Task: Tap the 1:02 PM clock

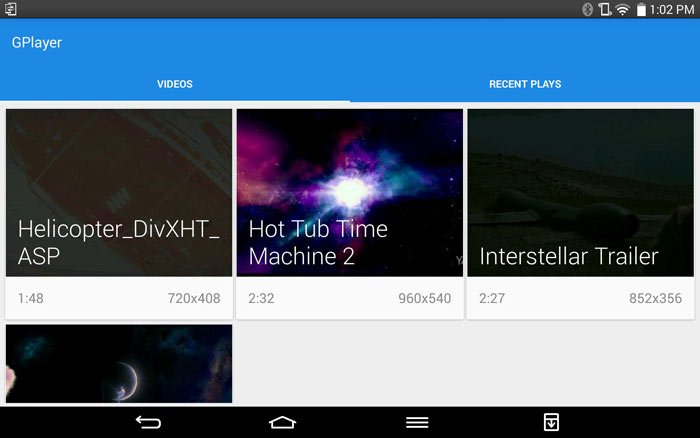Action: click(x=672, y=9)
